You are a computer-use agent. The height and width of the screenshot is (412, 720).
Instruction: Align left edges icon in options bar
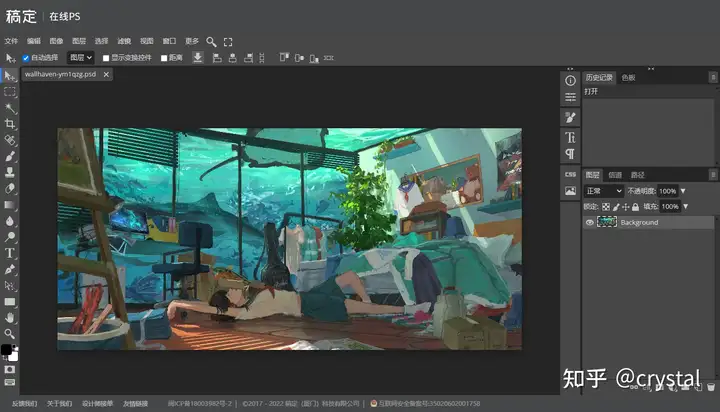pyautogui.click(x=217, y=58)
